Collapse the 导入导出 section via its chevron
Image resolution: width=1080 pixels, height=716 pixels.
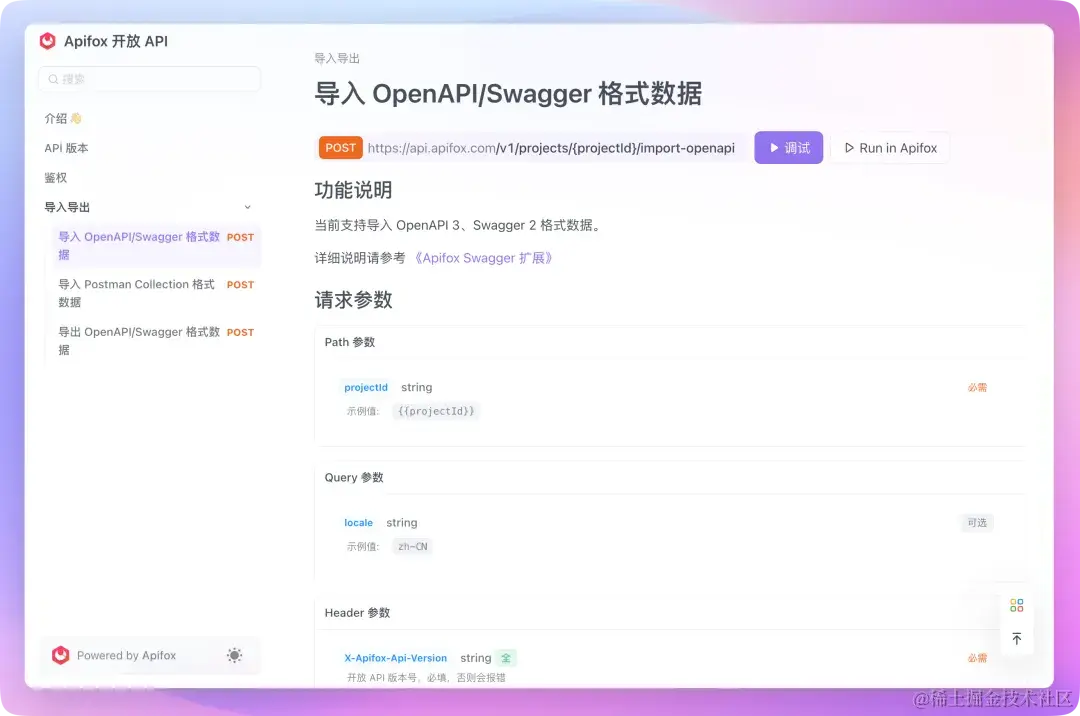click(x=247, y=207)
